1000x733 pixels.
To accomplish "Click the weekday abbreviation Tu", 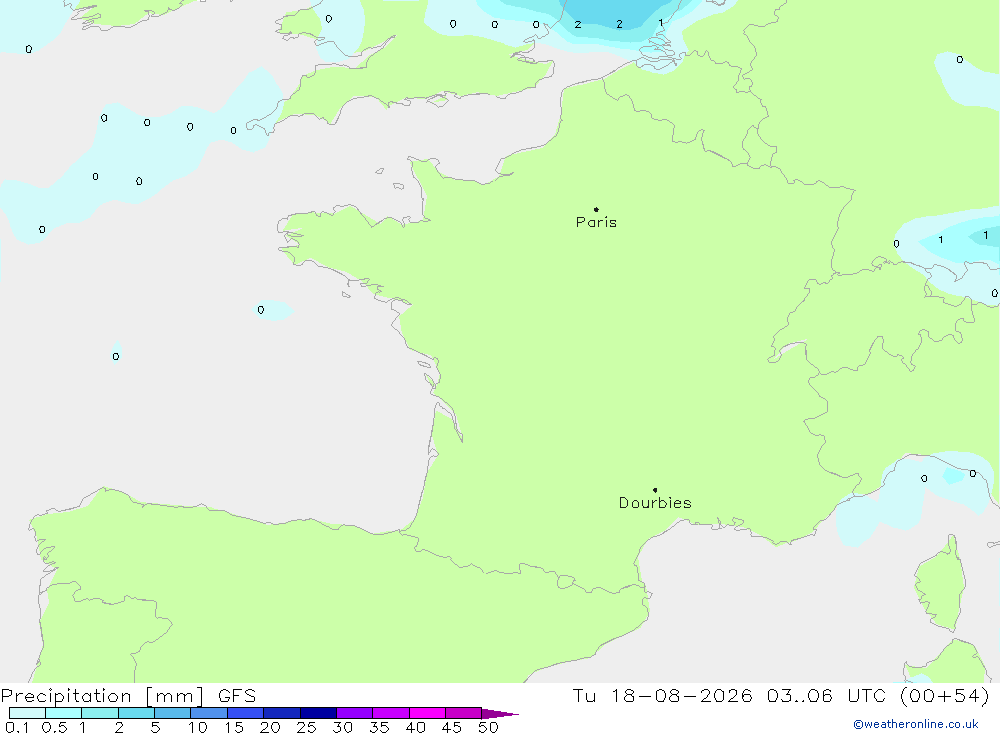I will click(584, 696).
